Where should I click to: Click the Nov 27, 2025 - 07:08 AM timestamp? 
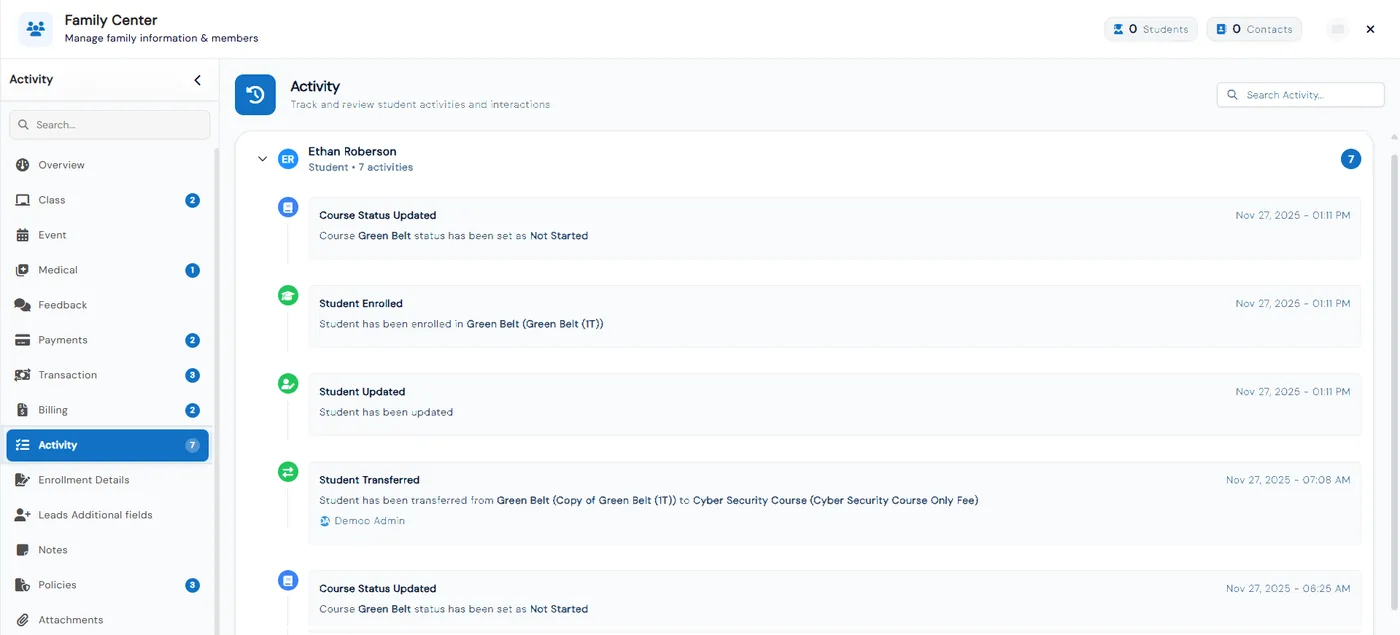1288,480
